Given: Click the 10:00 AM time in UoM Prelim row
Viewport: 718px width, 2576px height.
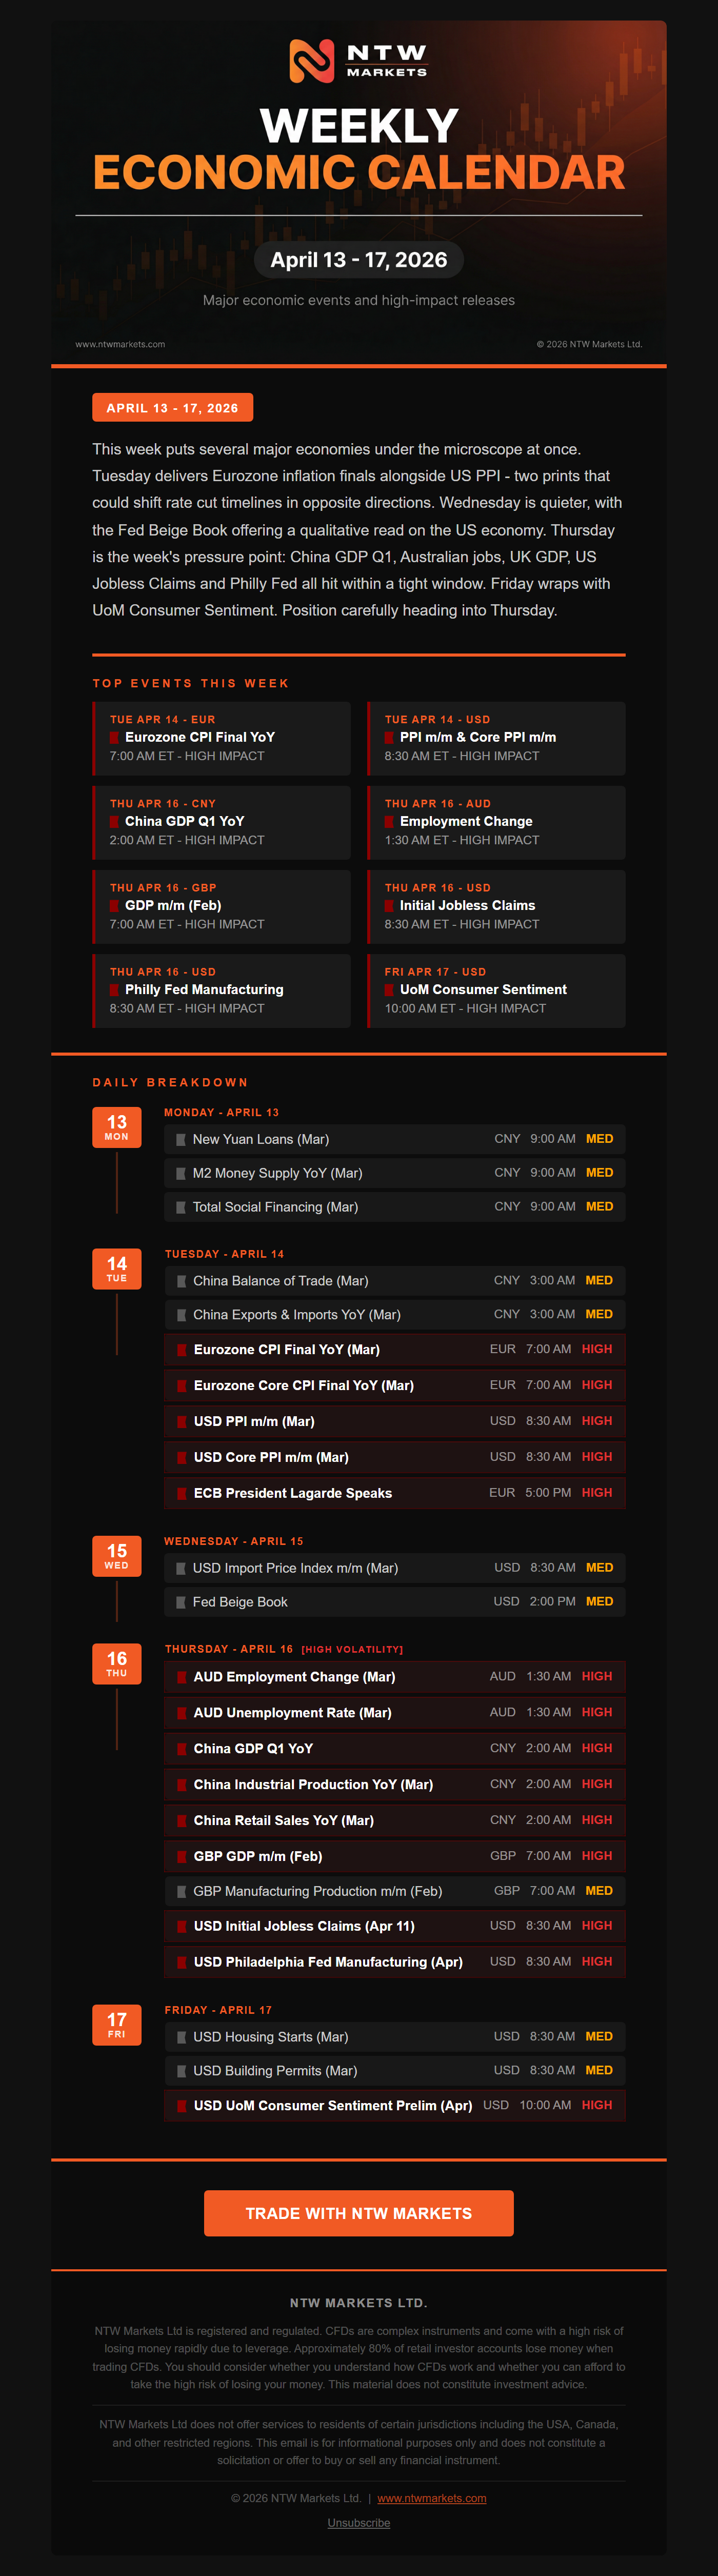Looking at the screenshot, I should [546, 2106].
